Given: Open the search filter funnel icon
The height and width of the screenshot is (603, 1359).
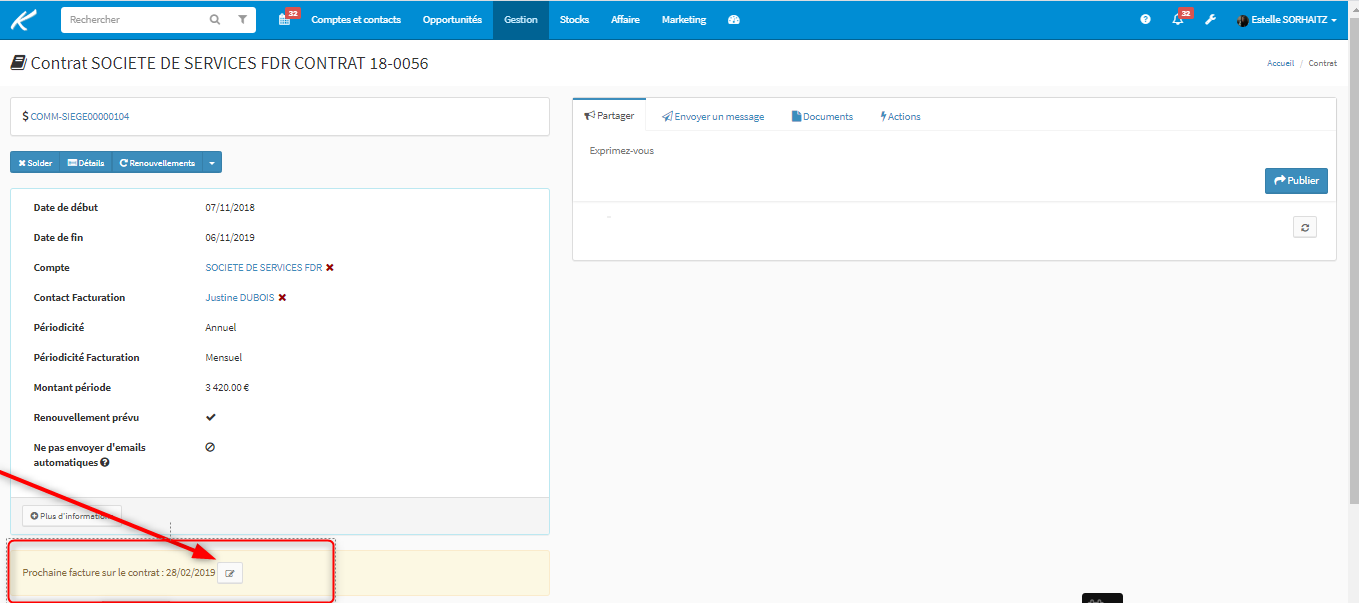Looking at the screenshot, I should point(243,20).
